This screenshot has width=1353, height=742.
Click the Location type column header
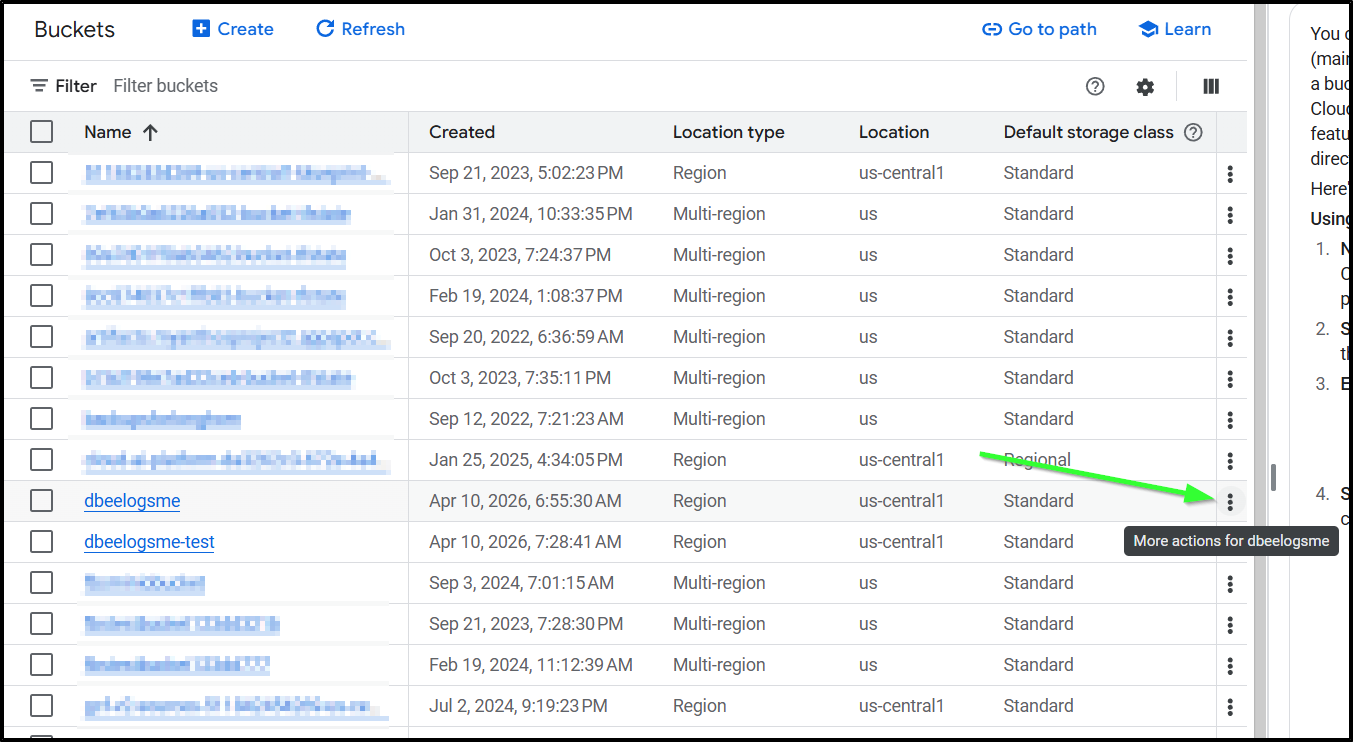tap(728, 132)
